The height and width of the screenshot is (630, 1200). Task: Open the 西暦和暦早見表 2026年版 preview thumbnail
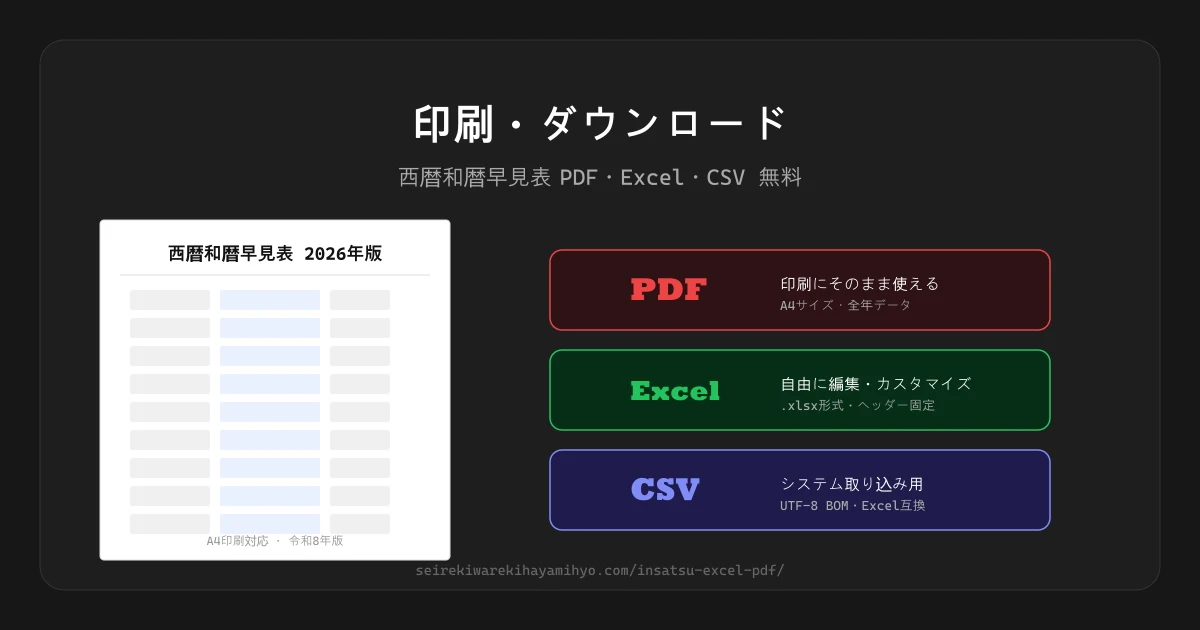[275, 390]
